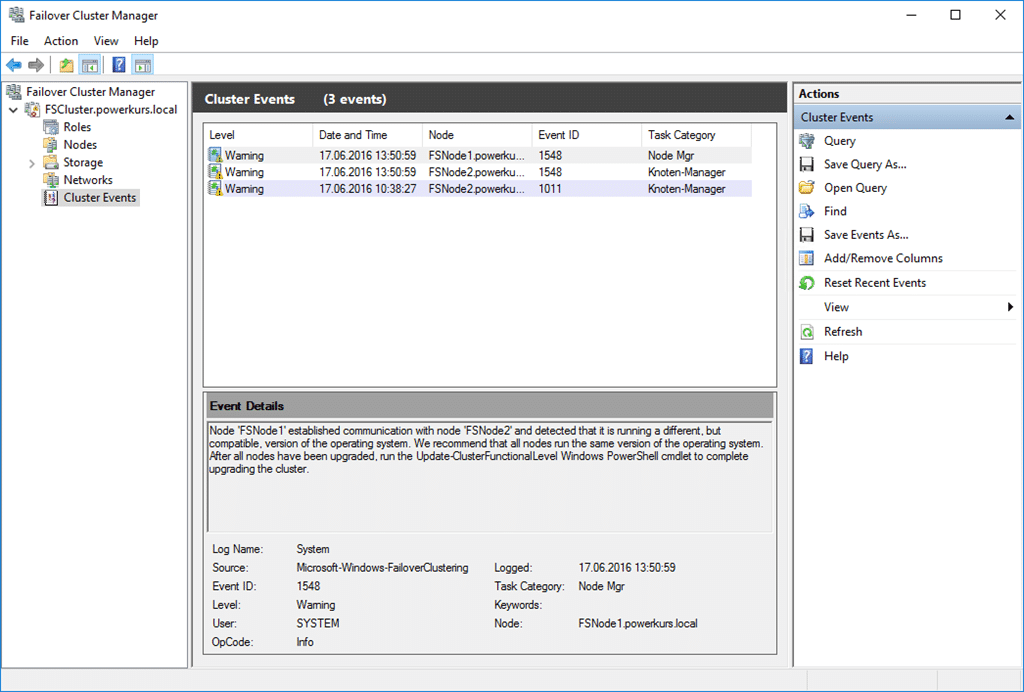Click the FSNode1.powerkurs.local node value in details
This screenshot has height=692, width=1024.
point(638,623)
